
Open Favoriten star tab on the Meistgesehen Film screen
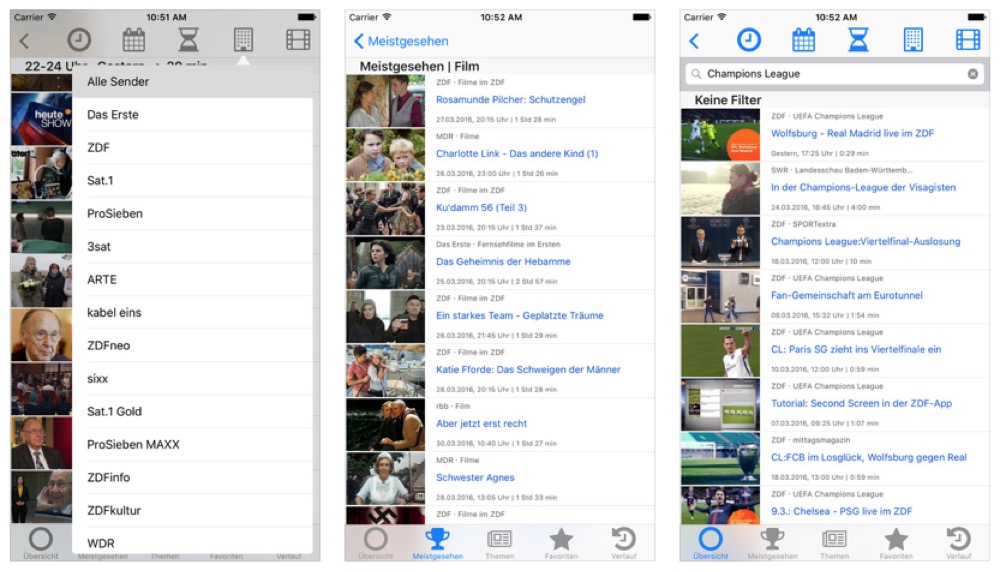[561, 541]
